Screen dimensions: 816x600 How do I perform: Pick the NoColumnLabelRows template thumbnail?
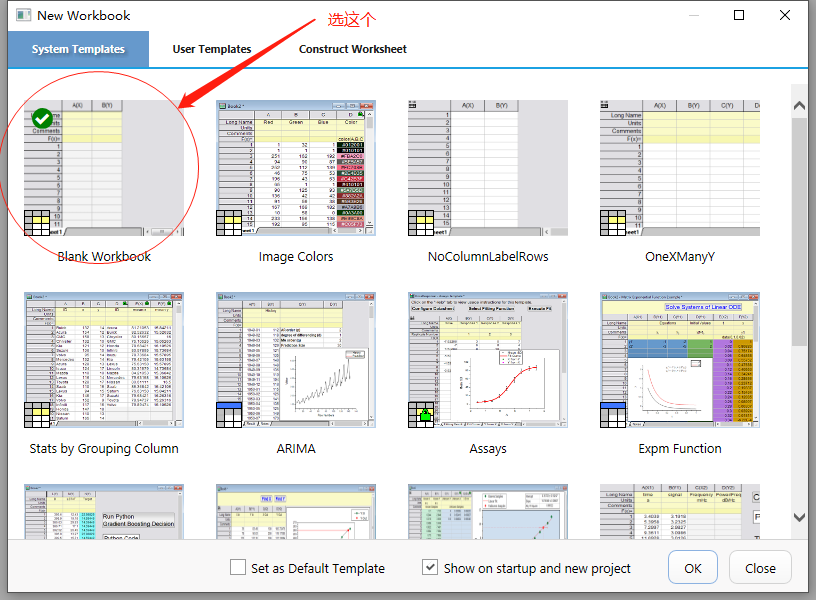pos(488,168)
